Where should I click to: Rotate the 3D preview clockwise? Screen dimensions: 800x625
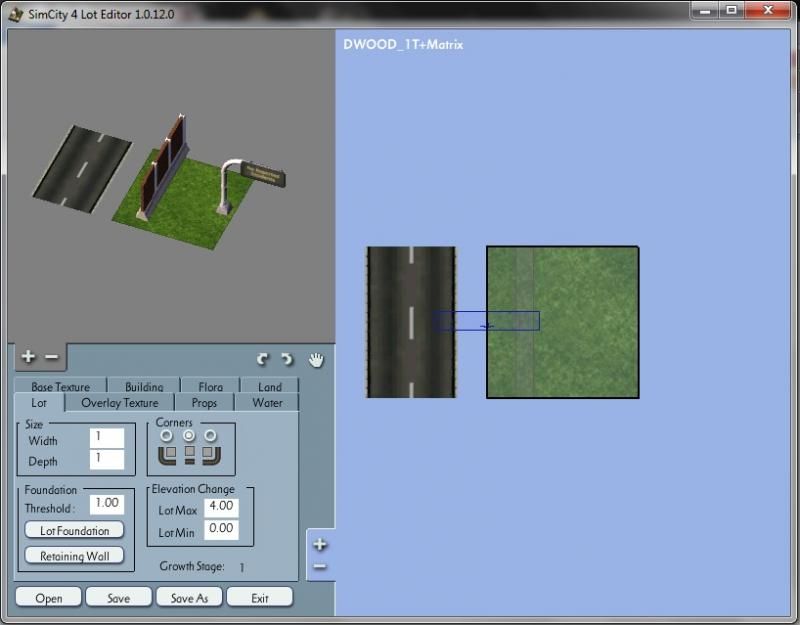tap(287, 360)
